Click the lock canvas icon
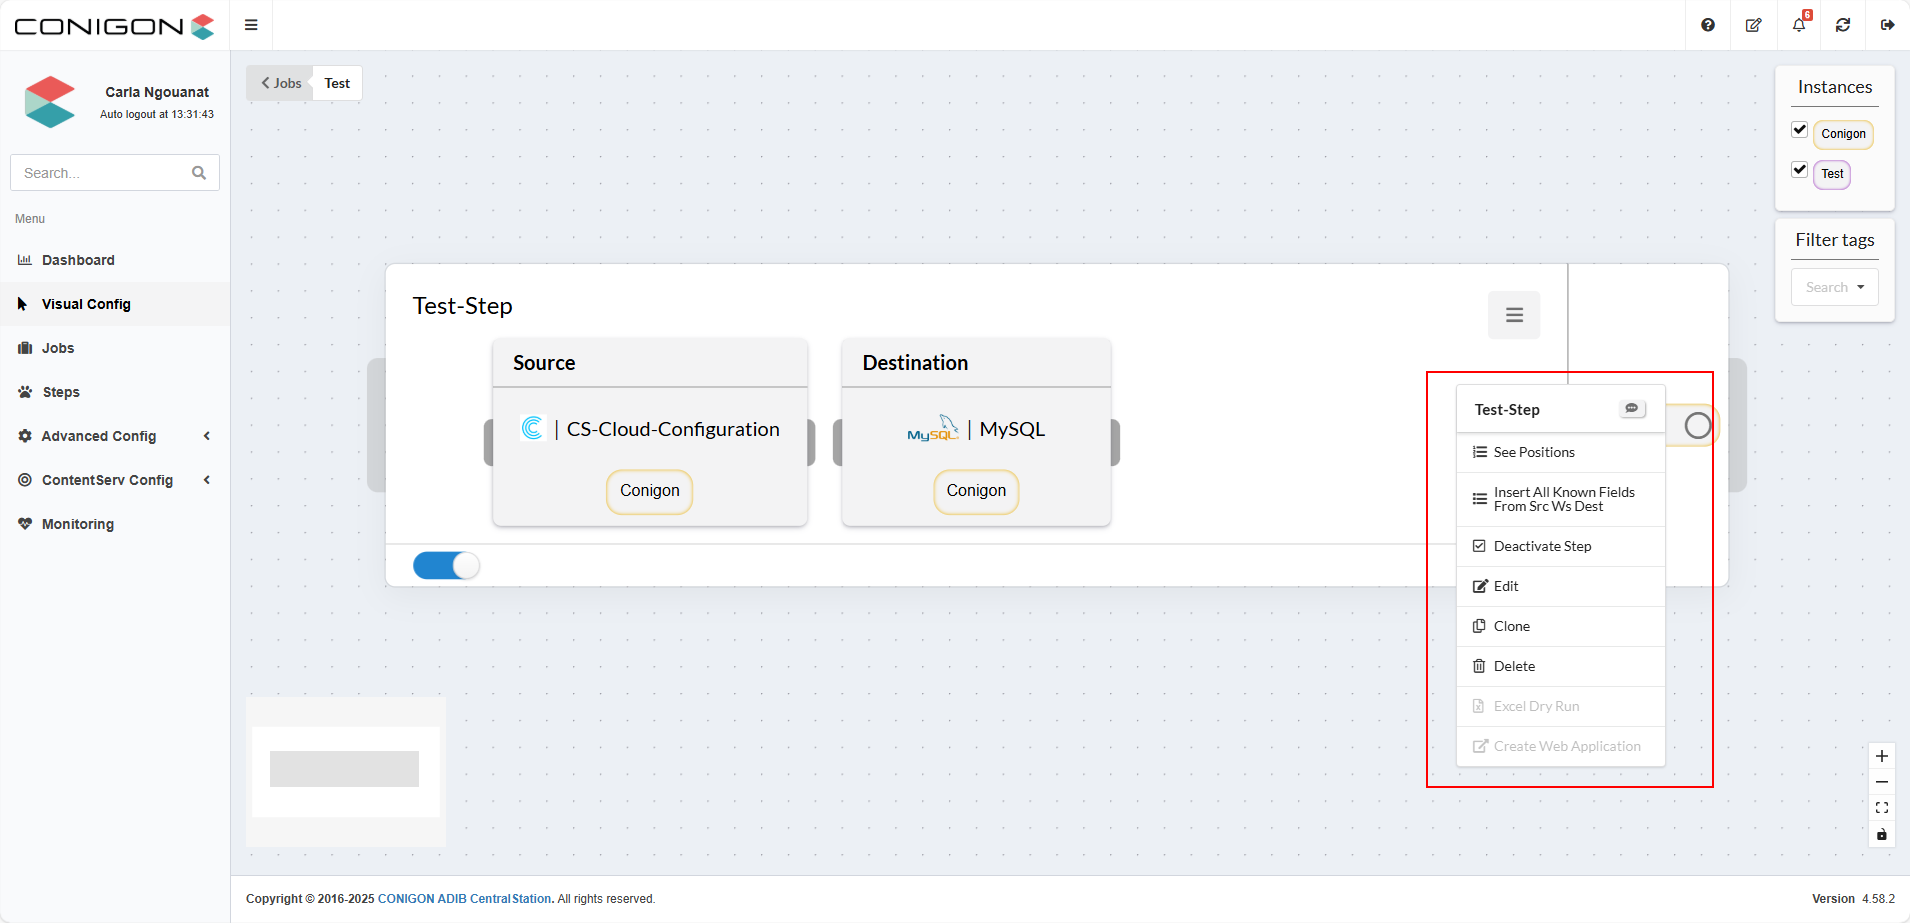Image resolution: width=1910 pixels, height=923 pixels. [x=1882, y=835]
